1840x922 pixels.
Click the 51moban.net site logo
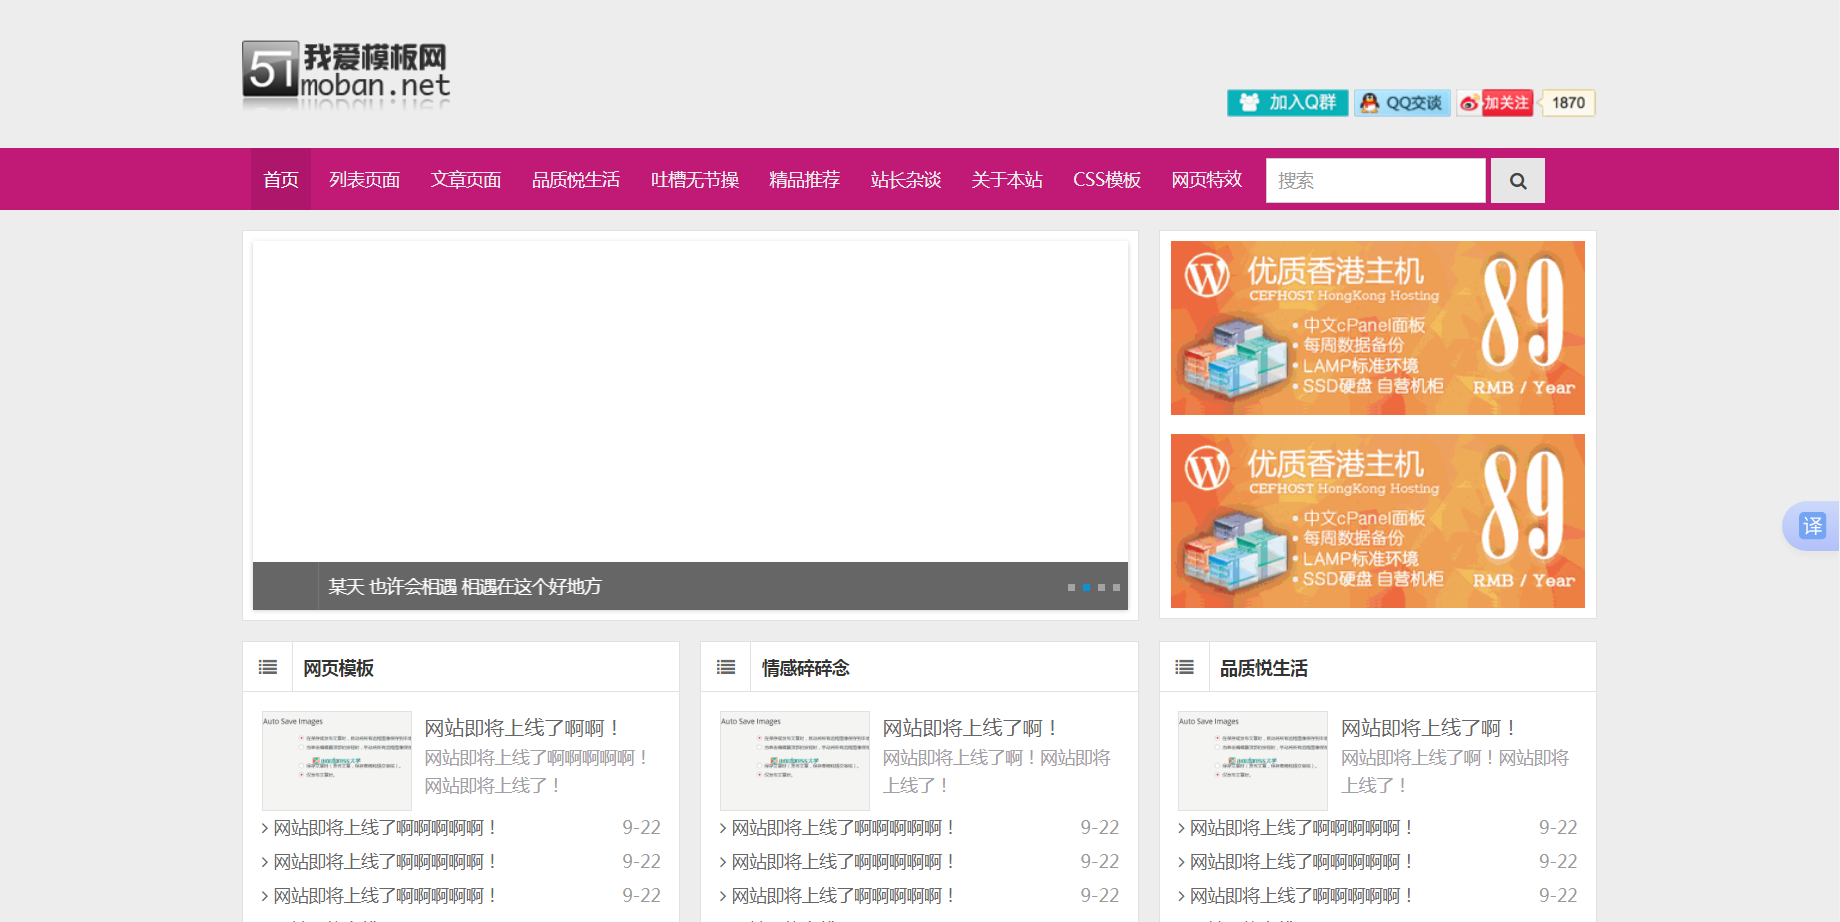point(346,73)
